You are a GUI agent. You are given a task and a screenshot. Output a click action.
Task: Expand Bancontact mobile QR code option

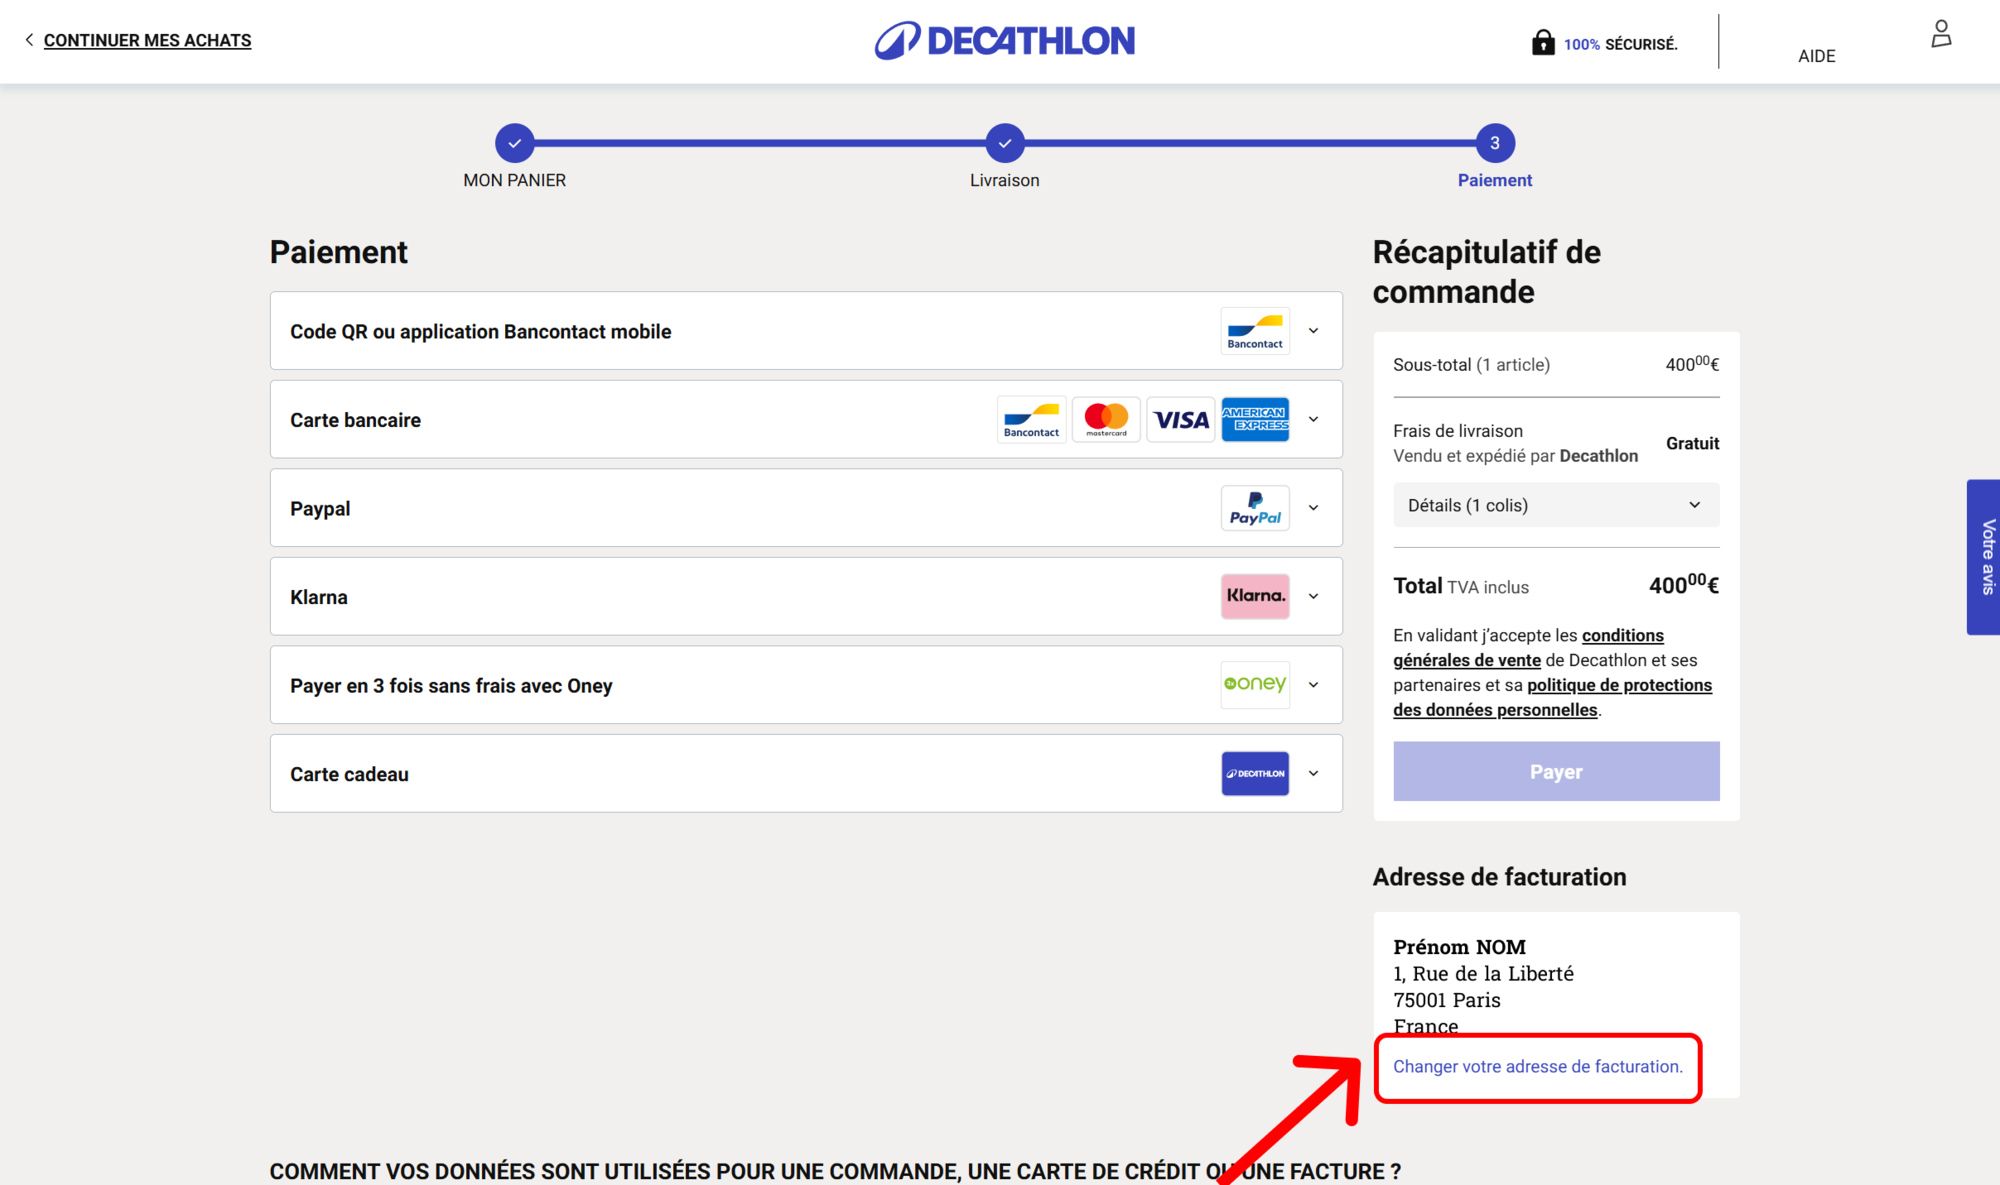(x=1313, y=331)
